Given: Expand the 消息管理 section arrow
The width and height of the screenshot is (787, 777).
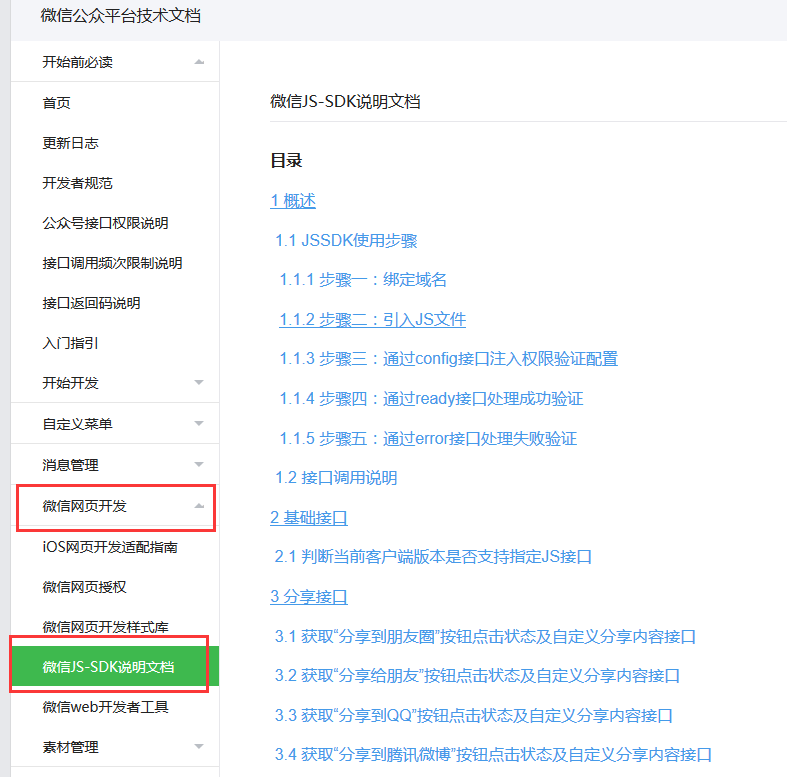Looking at the screenshot, I should coord(199,464).
